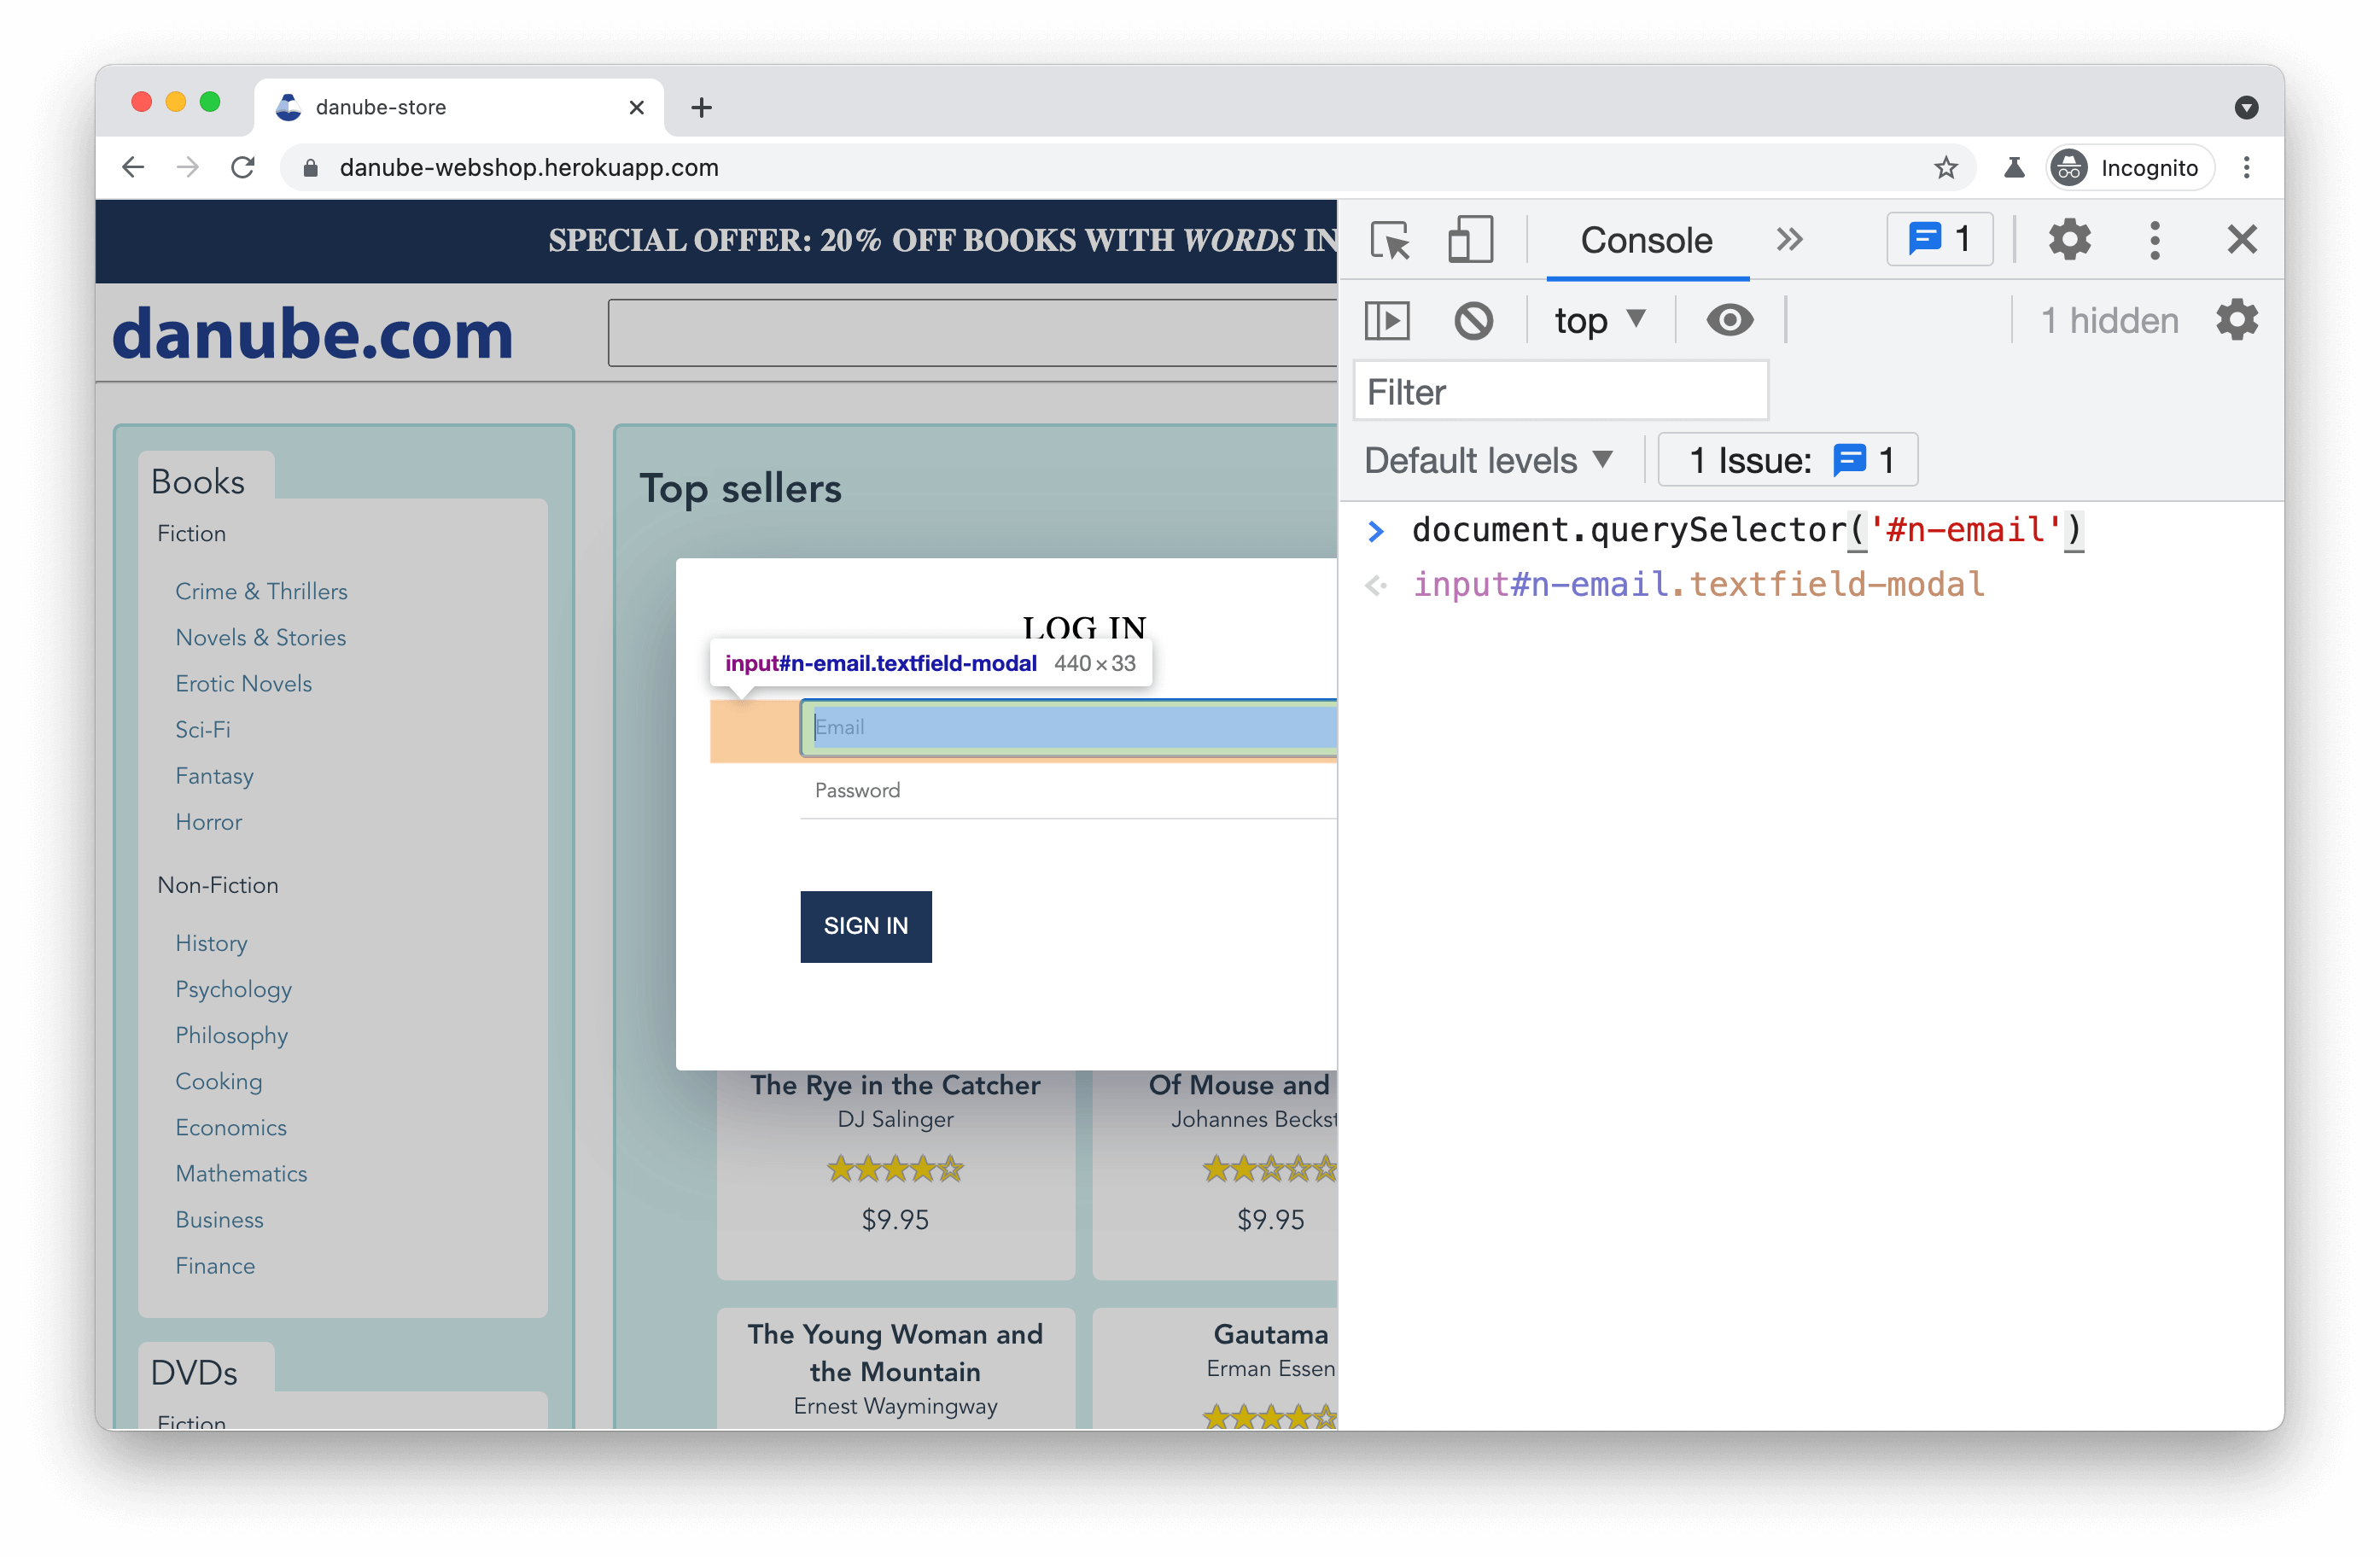
Task: Click the inspect/cursor tool icon
Action: click(x=1390, y=238)
